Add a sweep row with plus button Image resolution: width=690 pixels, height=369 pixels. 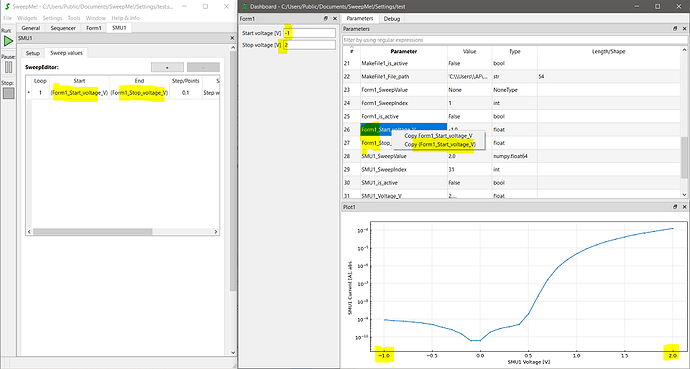[x=167, y=67]
